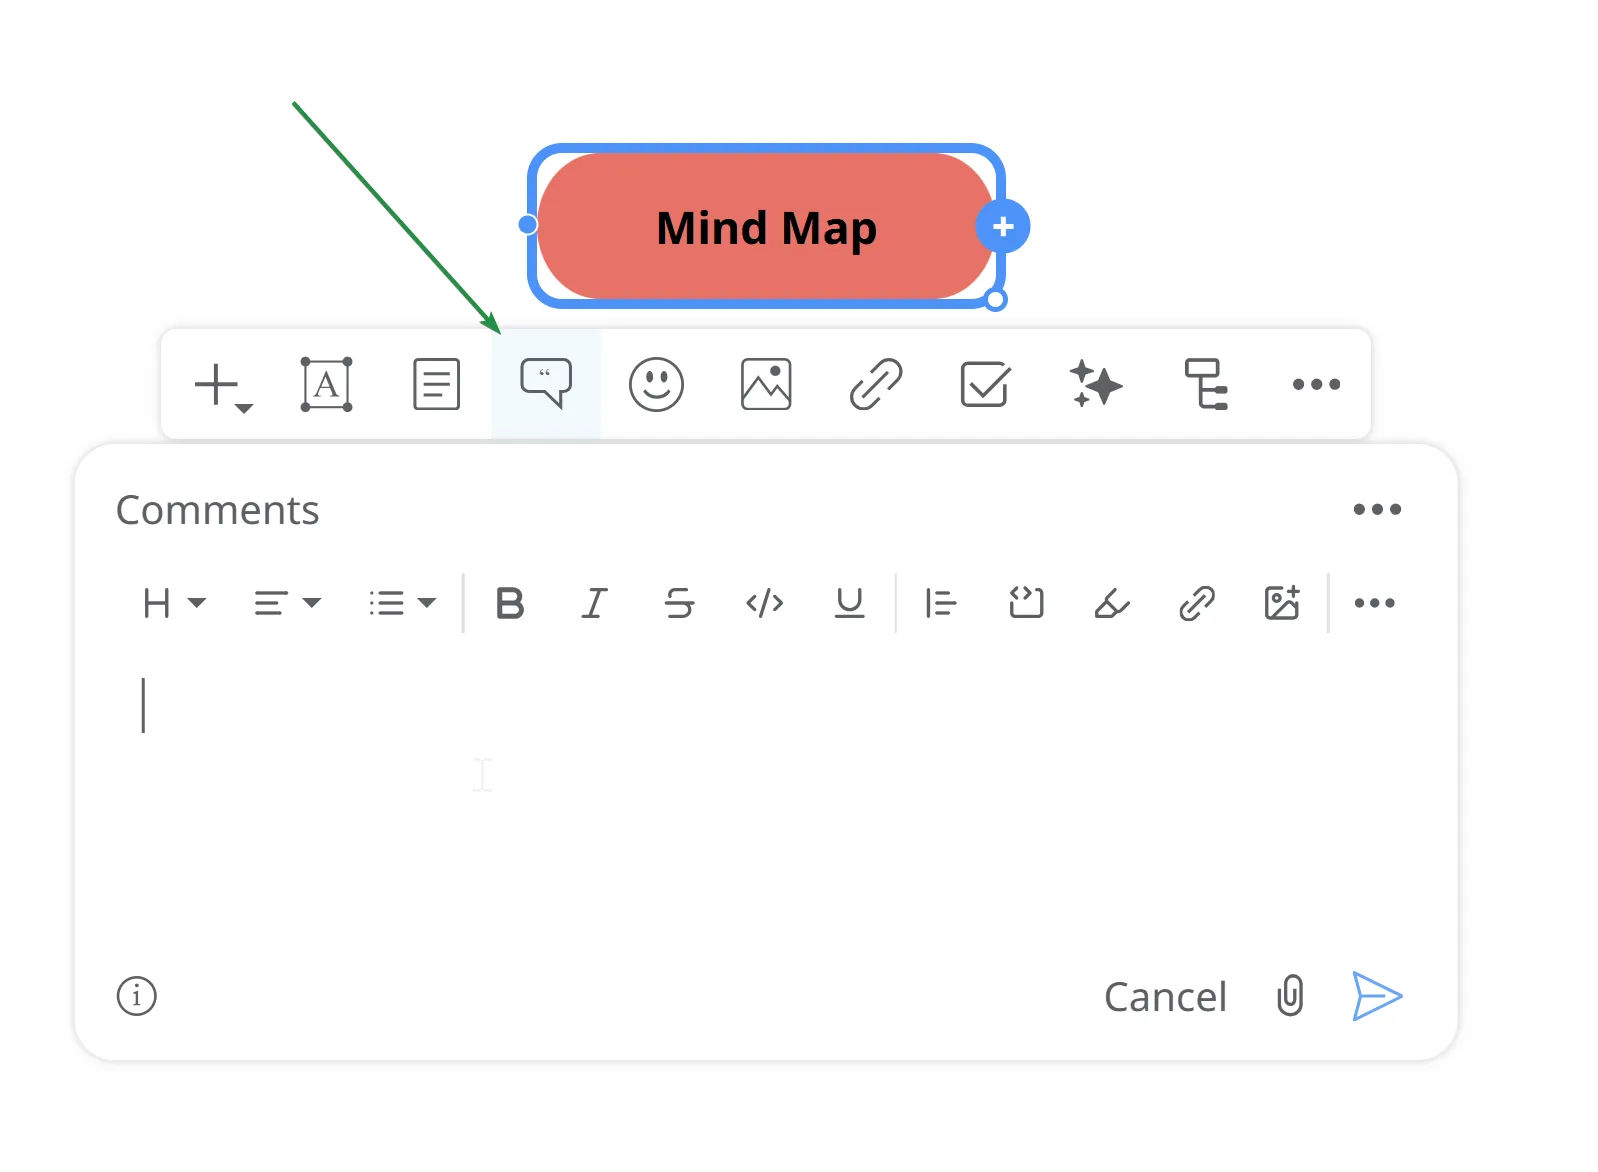Add a task checkbox to the topic
The height and width of the screenshot is (1172, 1598).
coord(985,384)
